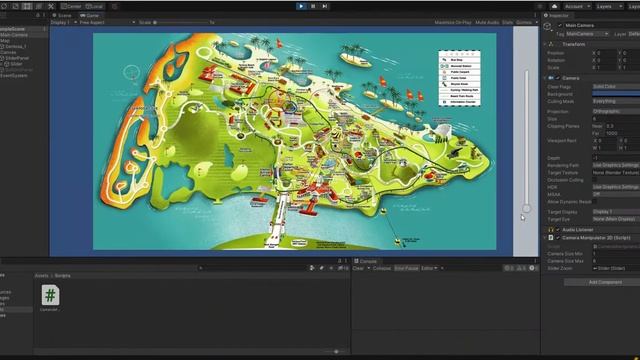Toggle Error Pause in Console

tap(406, 268)
